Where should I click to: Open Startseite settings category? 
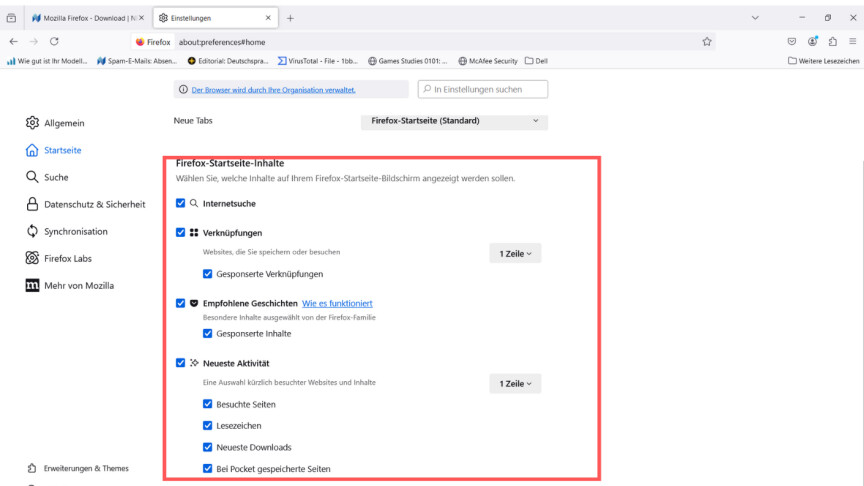click(53, 150)
